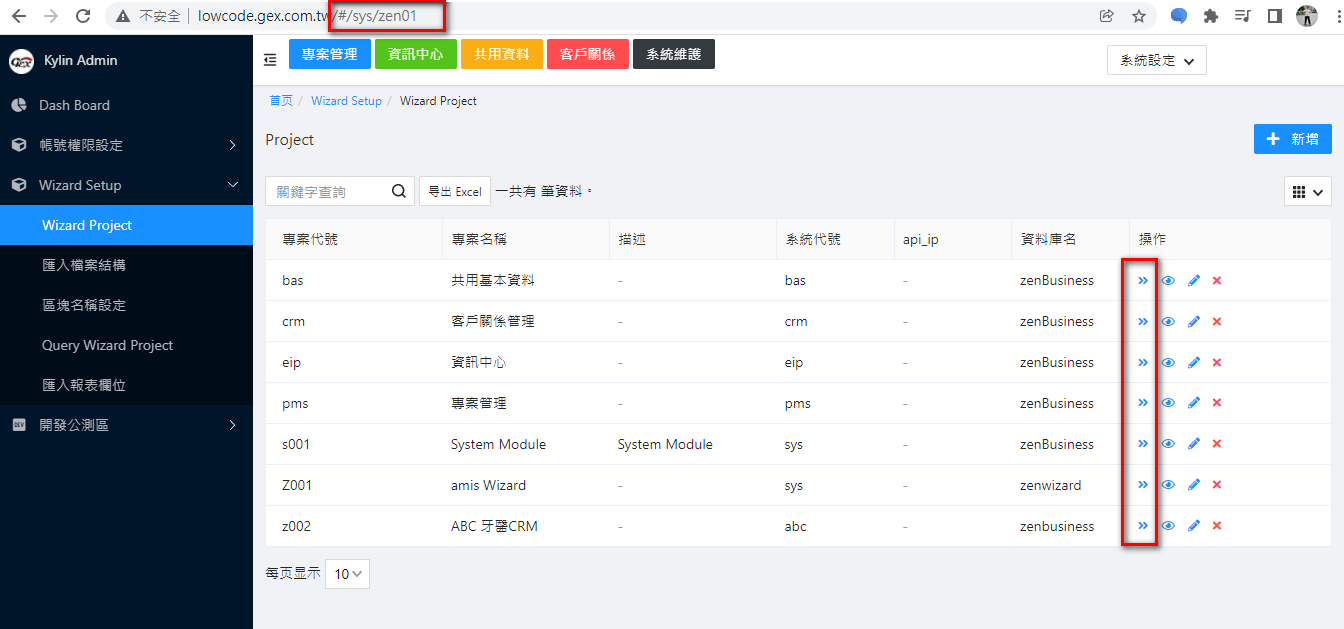The width and height of the screenshot is (1344, 629).
Task: Delete the s001 System Module row
Action: click(1217, 444)
